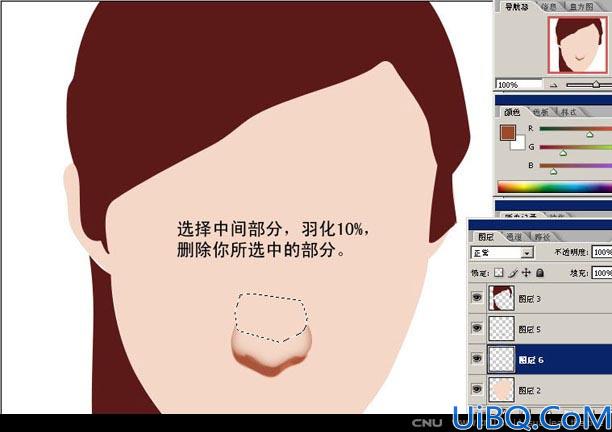This screenshot has height=432, width=612.
Task: Switch to the 通道 tab
Action: point(514,237)
